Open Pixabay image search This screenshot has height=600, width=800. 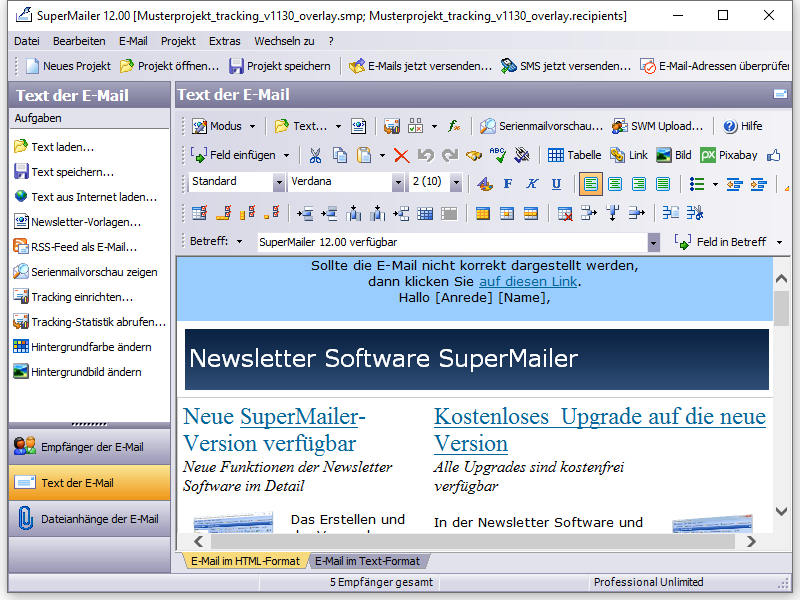[729, 155]
